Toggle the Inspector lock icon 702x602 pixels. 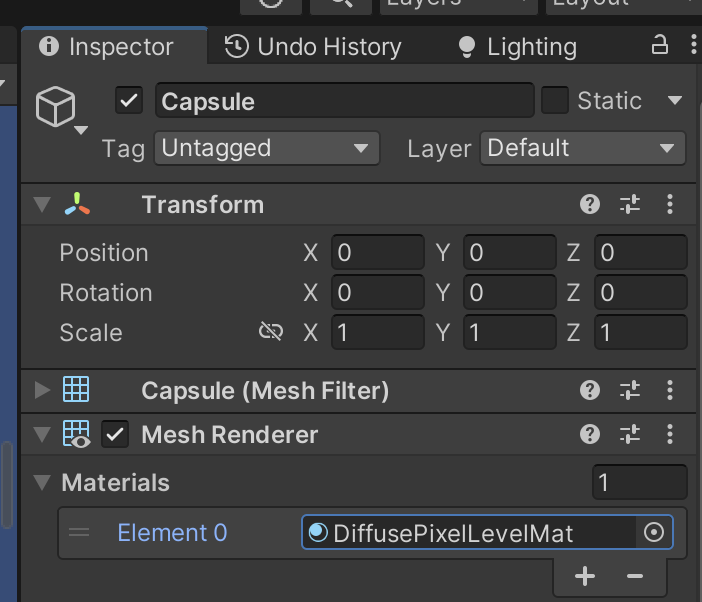pos(659,45)
